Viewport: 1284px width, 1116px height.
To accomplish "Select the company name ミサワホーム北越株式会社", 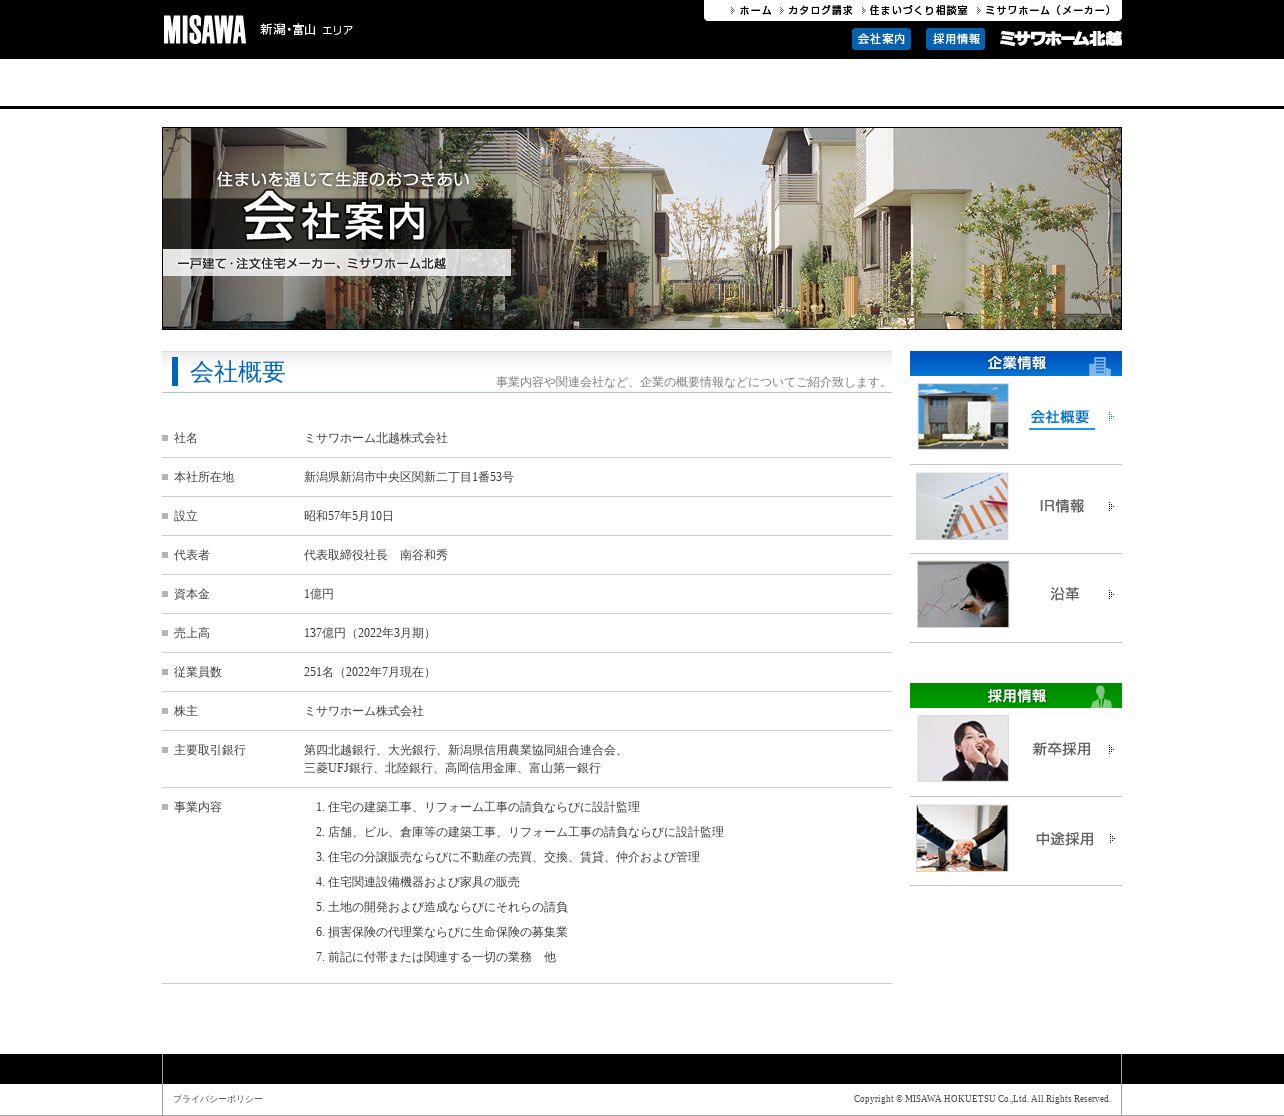I will [376, 438].
